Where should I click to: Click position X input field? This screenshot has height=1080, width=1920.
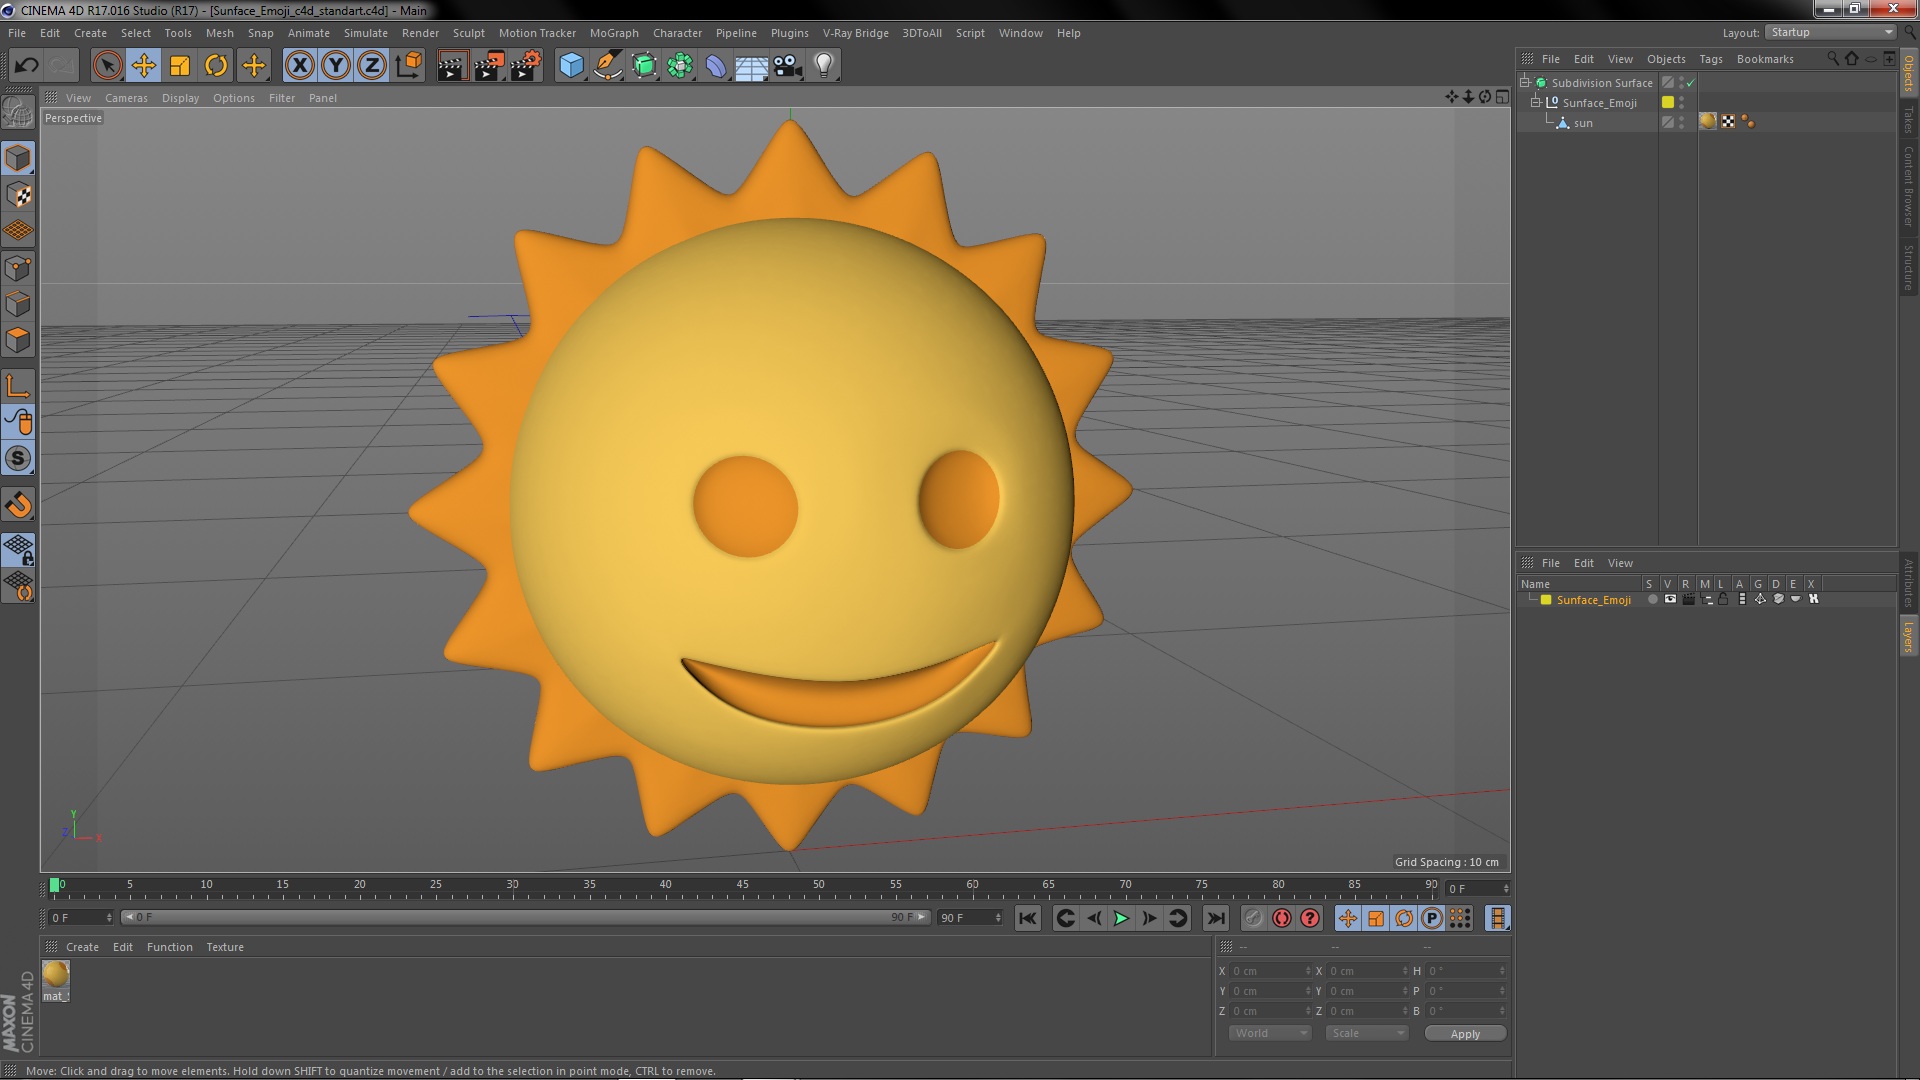pyautogui.click(x=1270, y=971)
